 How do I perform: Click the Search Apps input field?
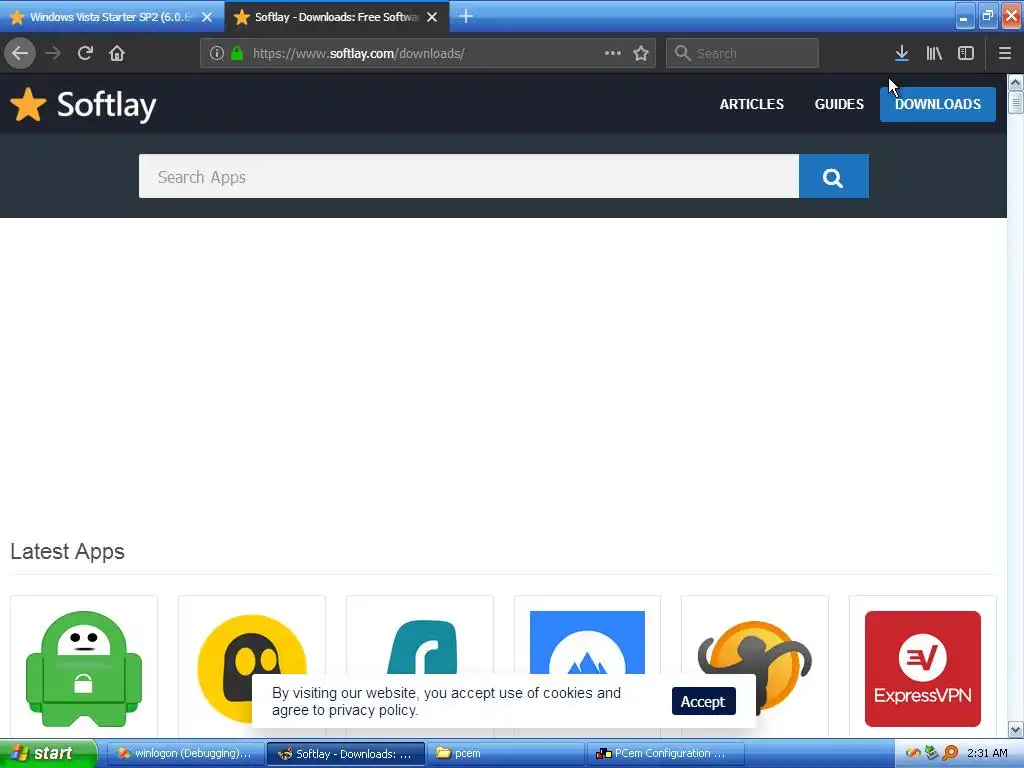tap(469, 176)
